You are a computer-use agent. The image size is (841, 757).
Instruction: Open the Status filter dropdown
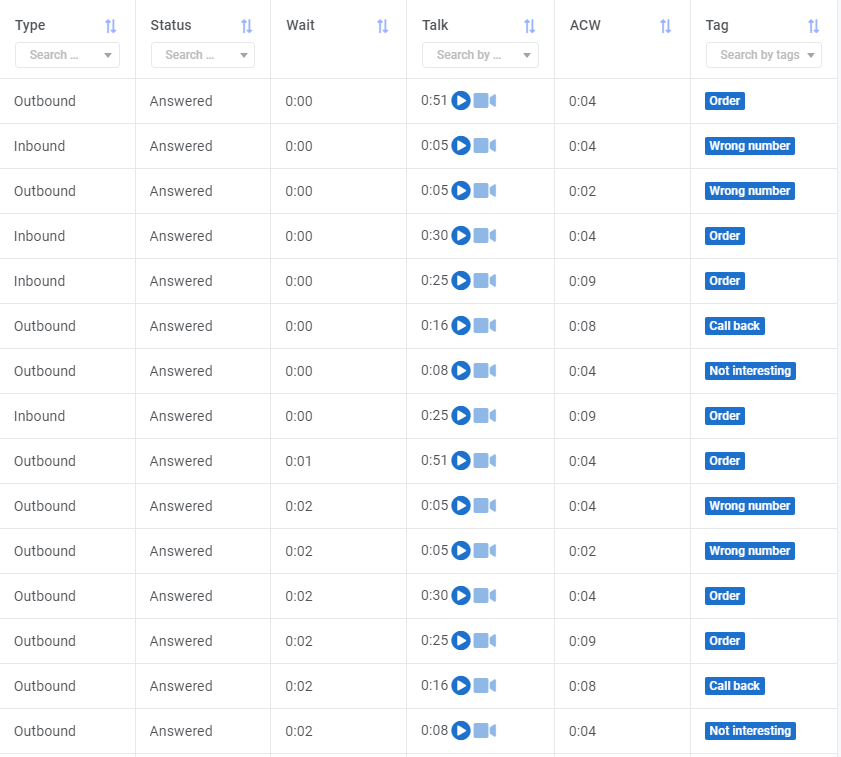(x=203, y=55)
